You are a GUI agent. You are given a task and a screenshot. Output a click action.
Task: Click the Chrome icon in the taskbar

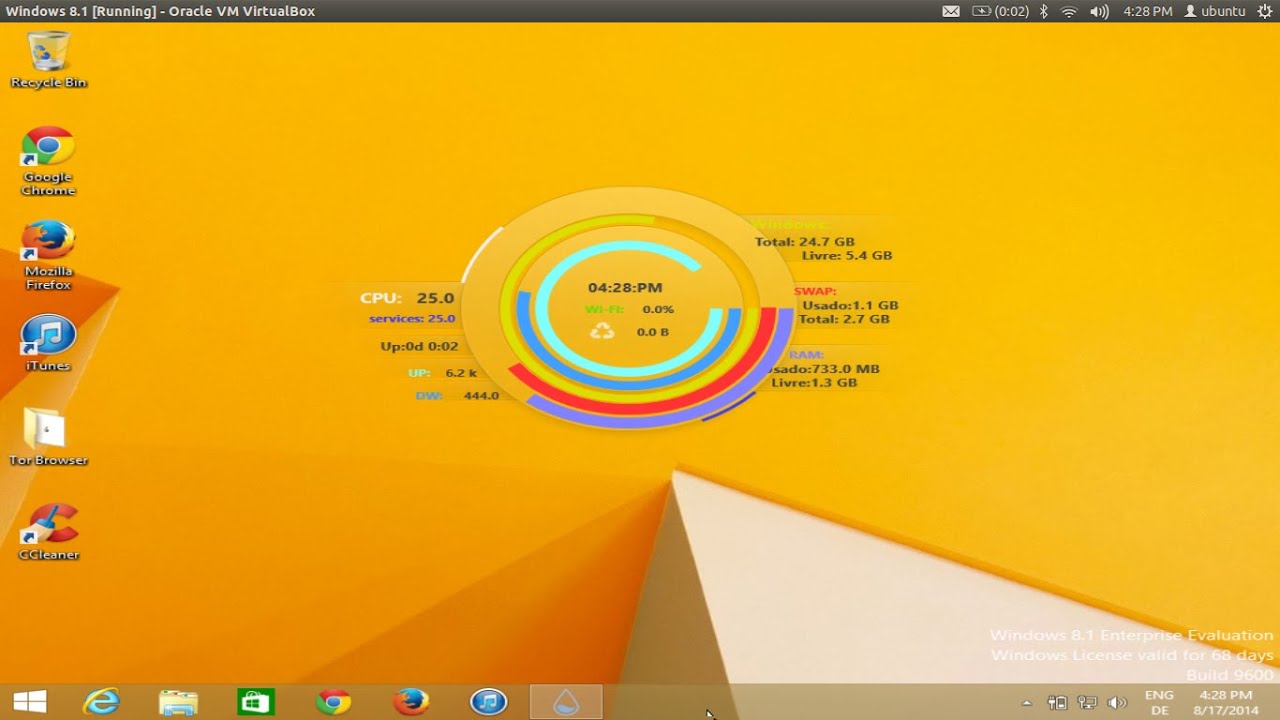(334, 702)
